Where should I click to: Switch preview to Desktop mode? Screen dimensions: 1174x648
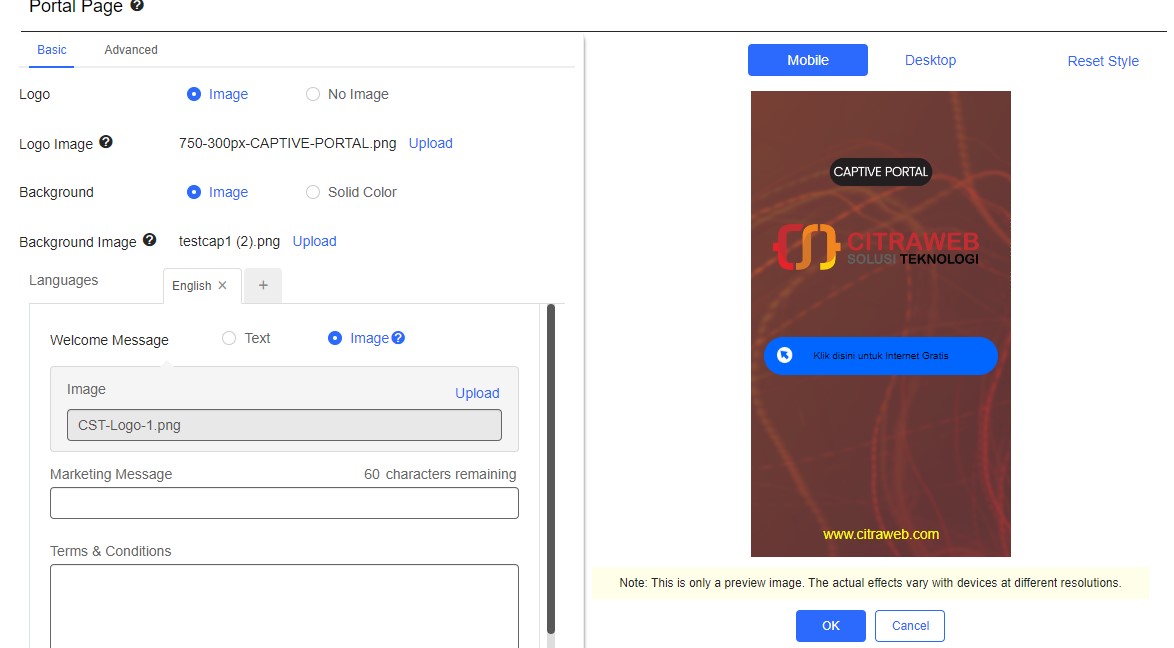(x=930, y=59)
